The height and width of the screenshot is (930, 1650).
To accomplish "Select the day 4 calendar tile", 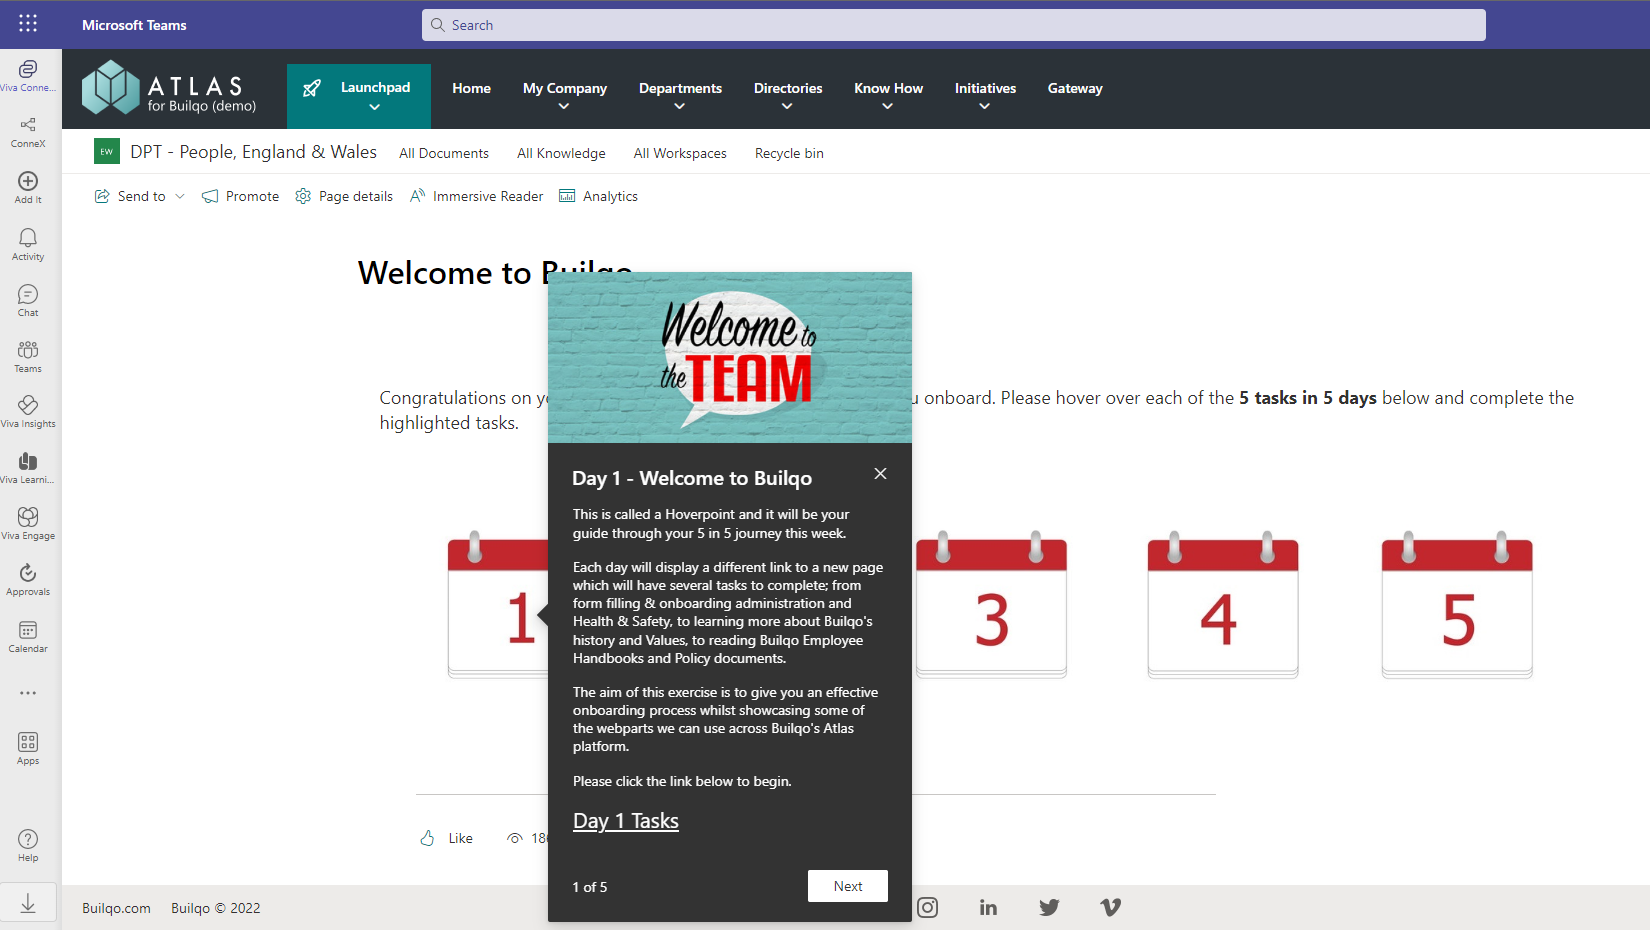I will [x=1222, y=607].
